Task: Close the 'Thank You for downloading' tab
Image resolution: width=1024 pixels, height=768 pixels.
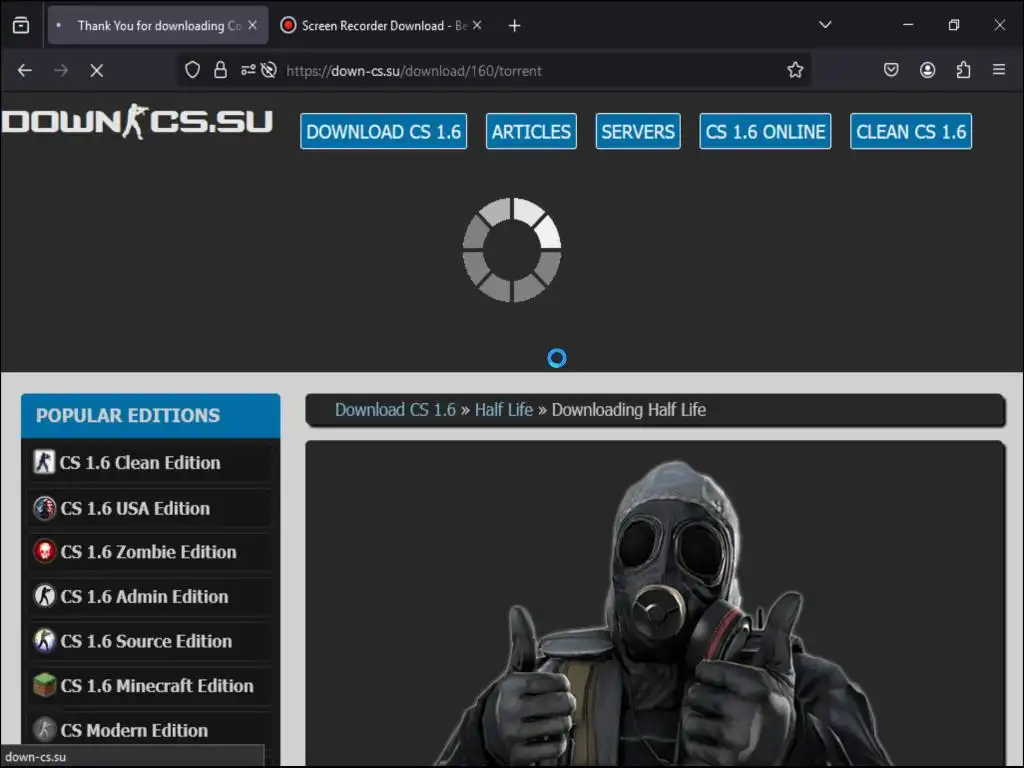Action: [x=253, y=25]
